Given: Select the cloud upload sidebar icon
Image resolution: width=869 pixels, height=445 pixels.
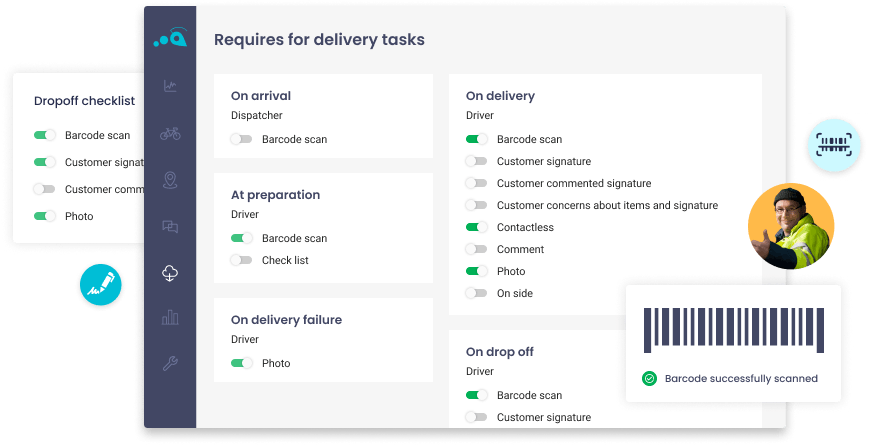Looking at the screenshot, I should [170, 272].
